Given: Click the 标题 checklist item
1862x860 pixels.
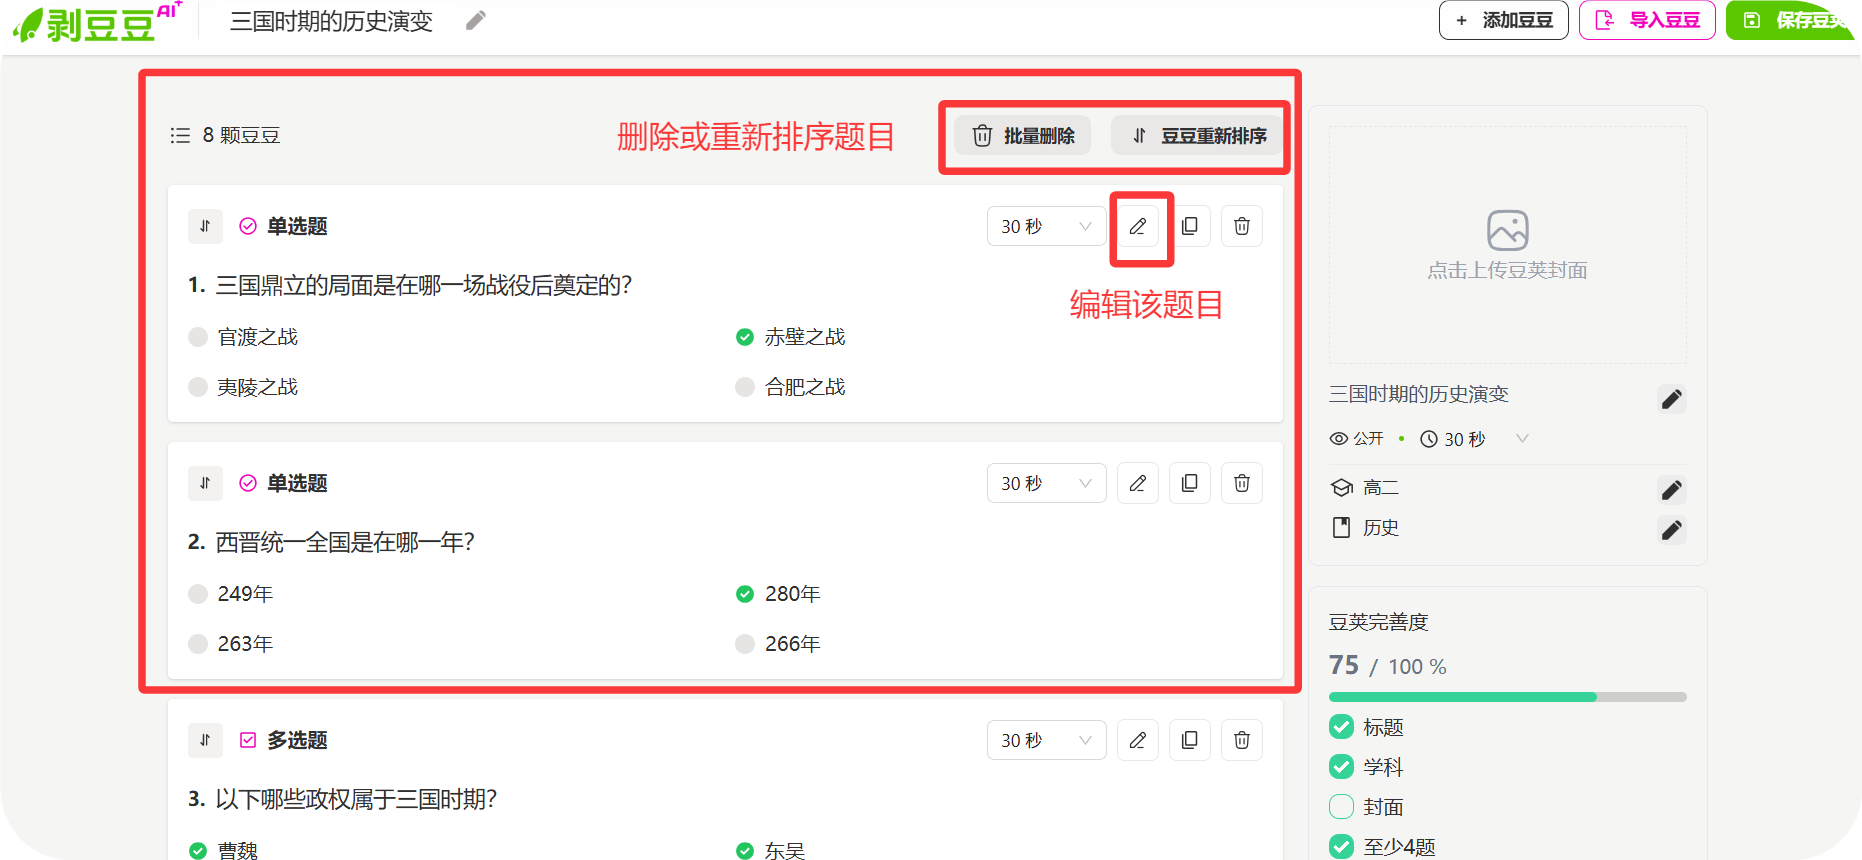Looking at the screenshot, I should [x=1367, y=727].
